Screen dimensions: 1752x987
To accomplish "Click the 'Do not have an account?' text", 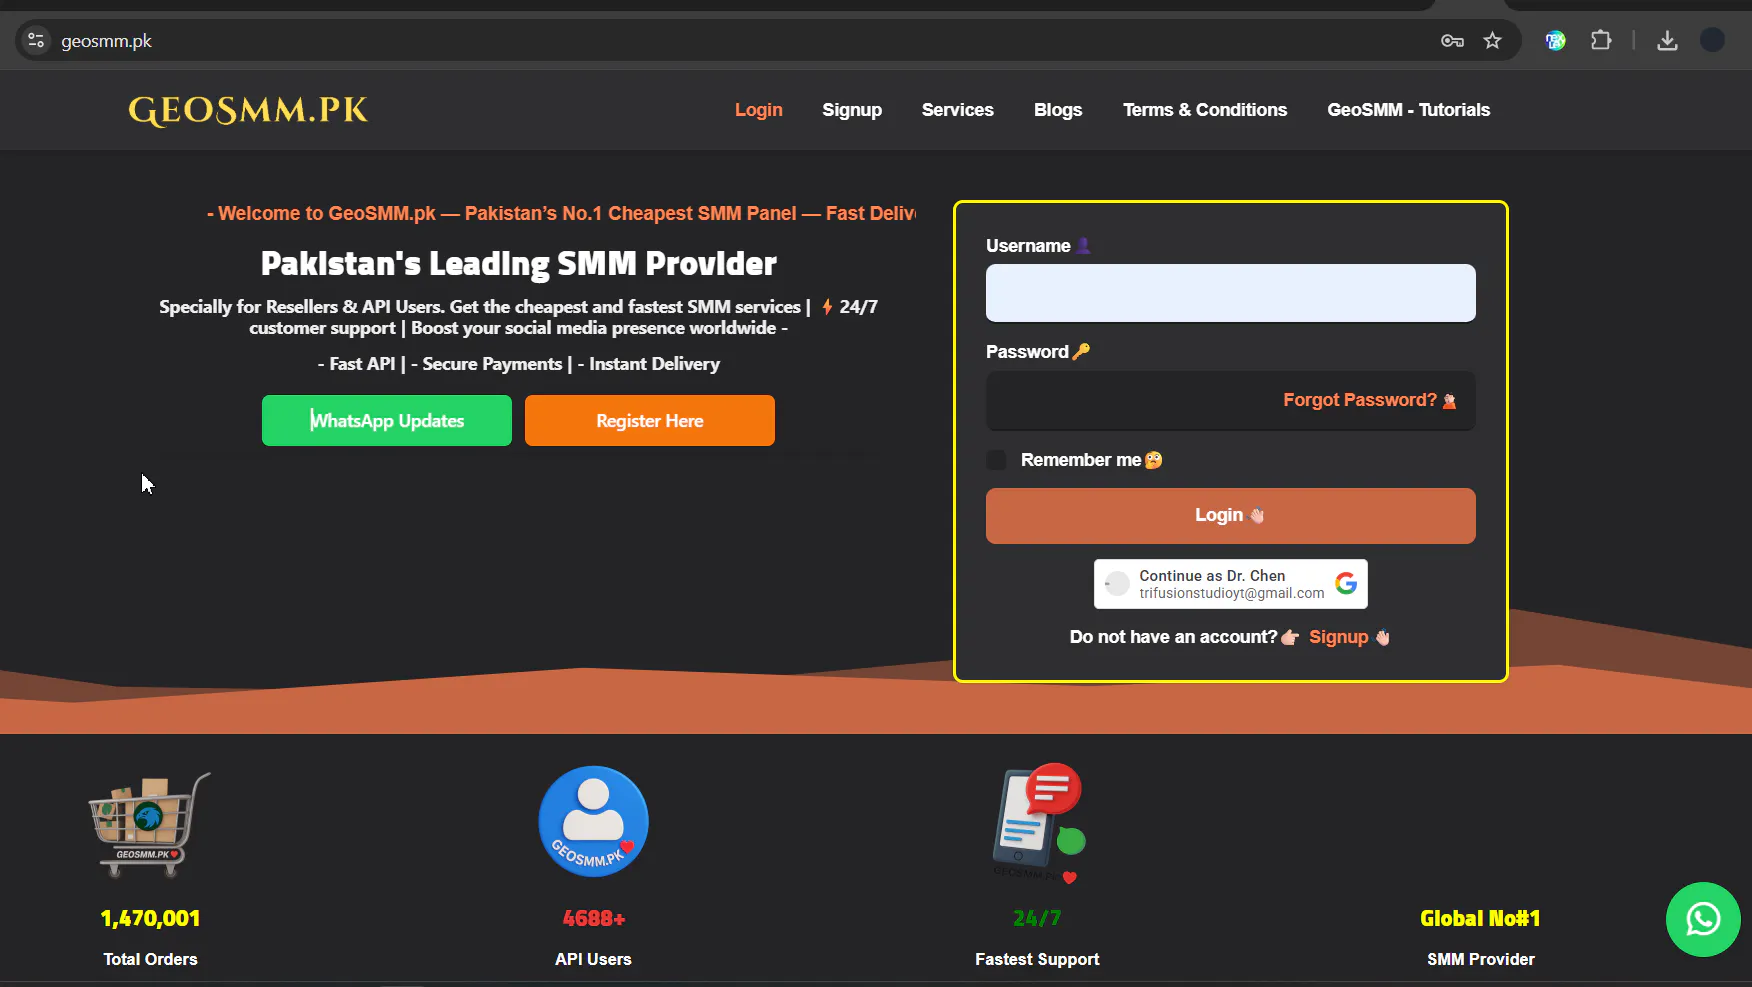I will [x=1174, y=637].
